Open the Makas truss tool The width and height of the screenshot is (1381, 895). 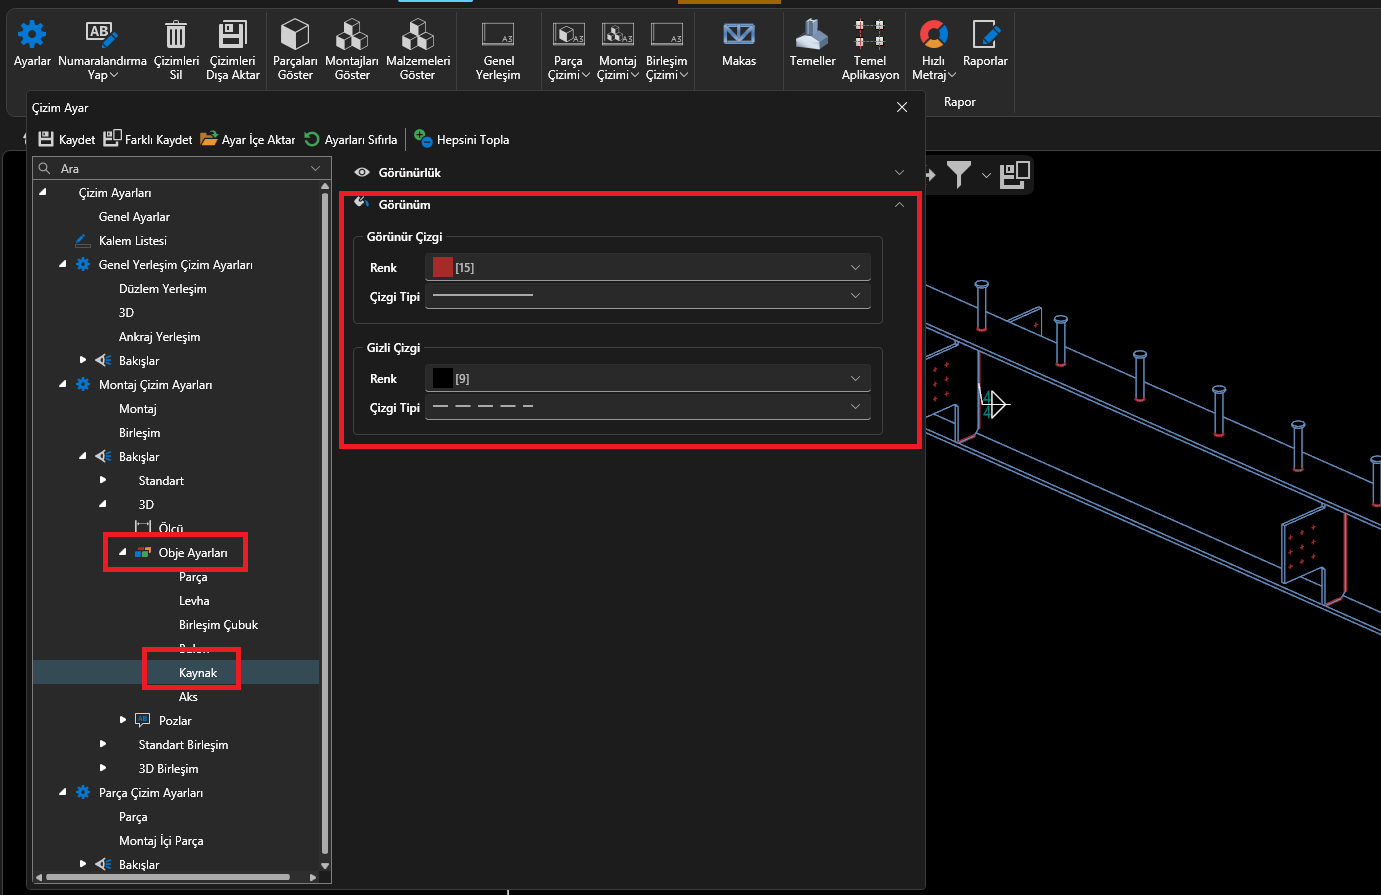pyautogui.click(x=739, y=35)
